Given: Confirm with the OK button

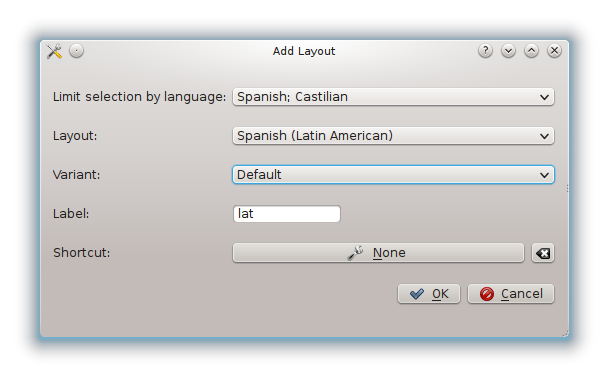Looking at the screenshot, I should (x=429, y=294).
